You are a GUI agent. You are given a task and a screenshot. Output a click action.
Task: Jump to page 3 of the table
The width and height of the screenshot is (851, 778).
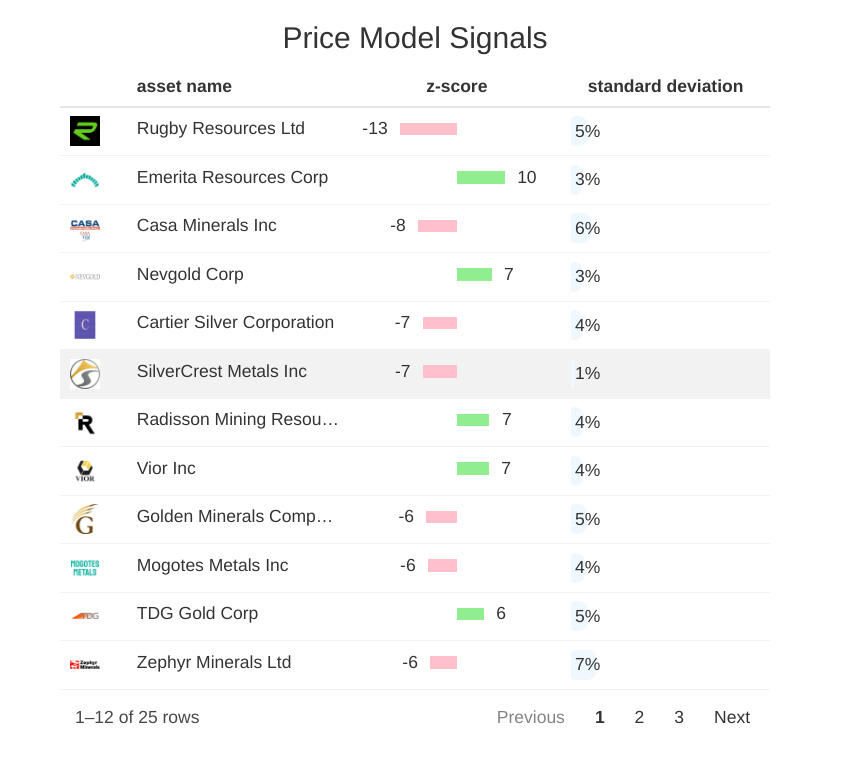tap(679, 717)
